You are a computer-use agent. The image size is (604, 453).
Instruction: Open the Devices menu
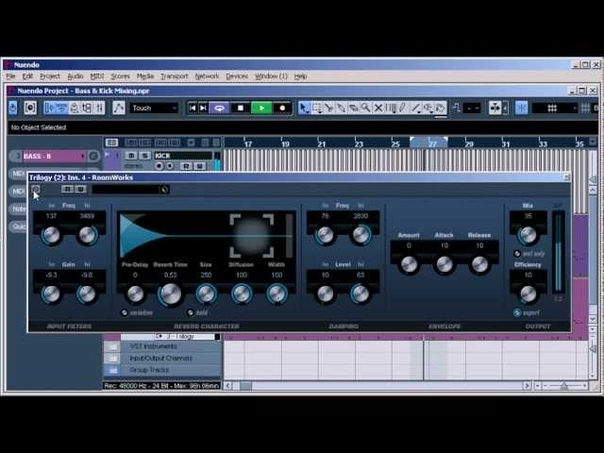[x=237, y=76]
